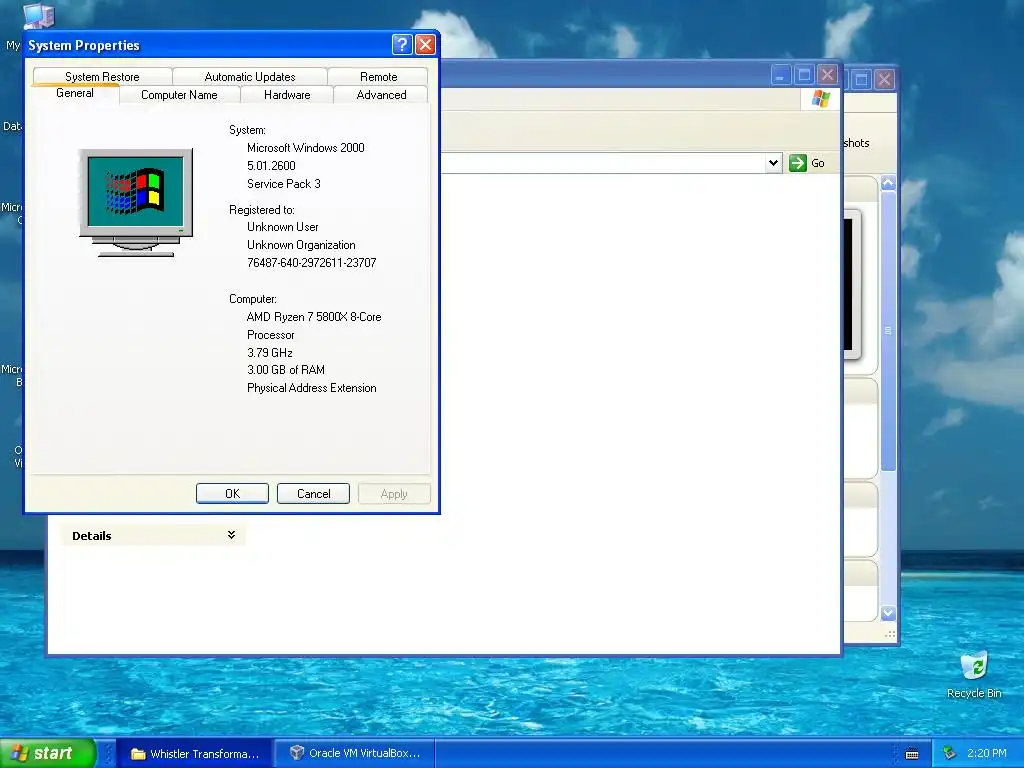This screenshot has width=1024, height=768.
Task: Click the scroll up arrow in rear window
Action: coord(888,184)
